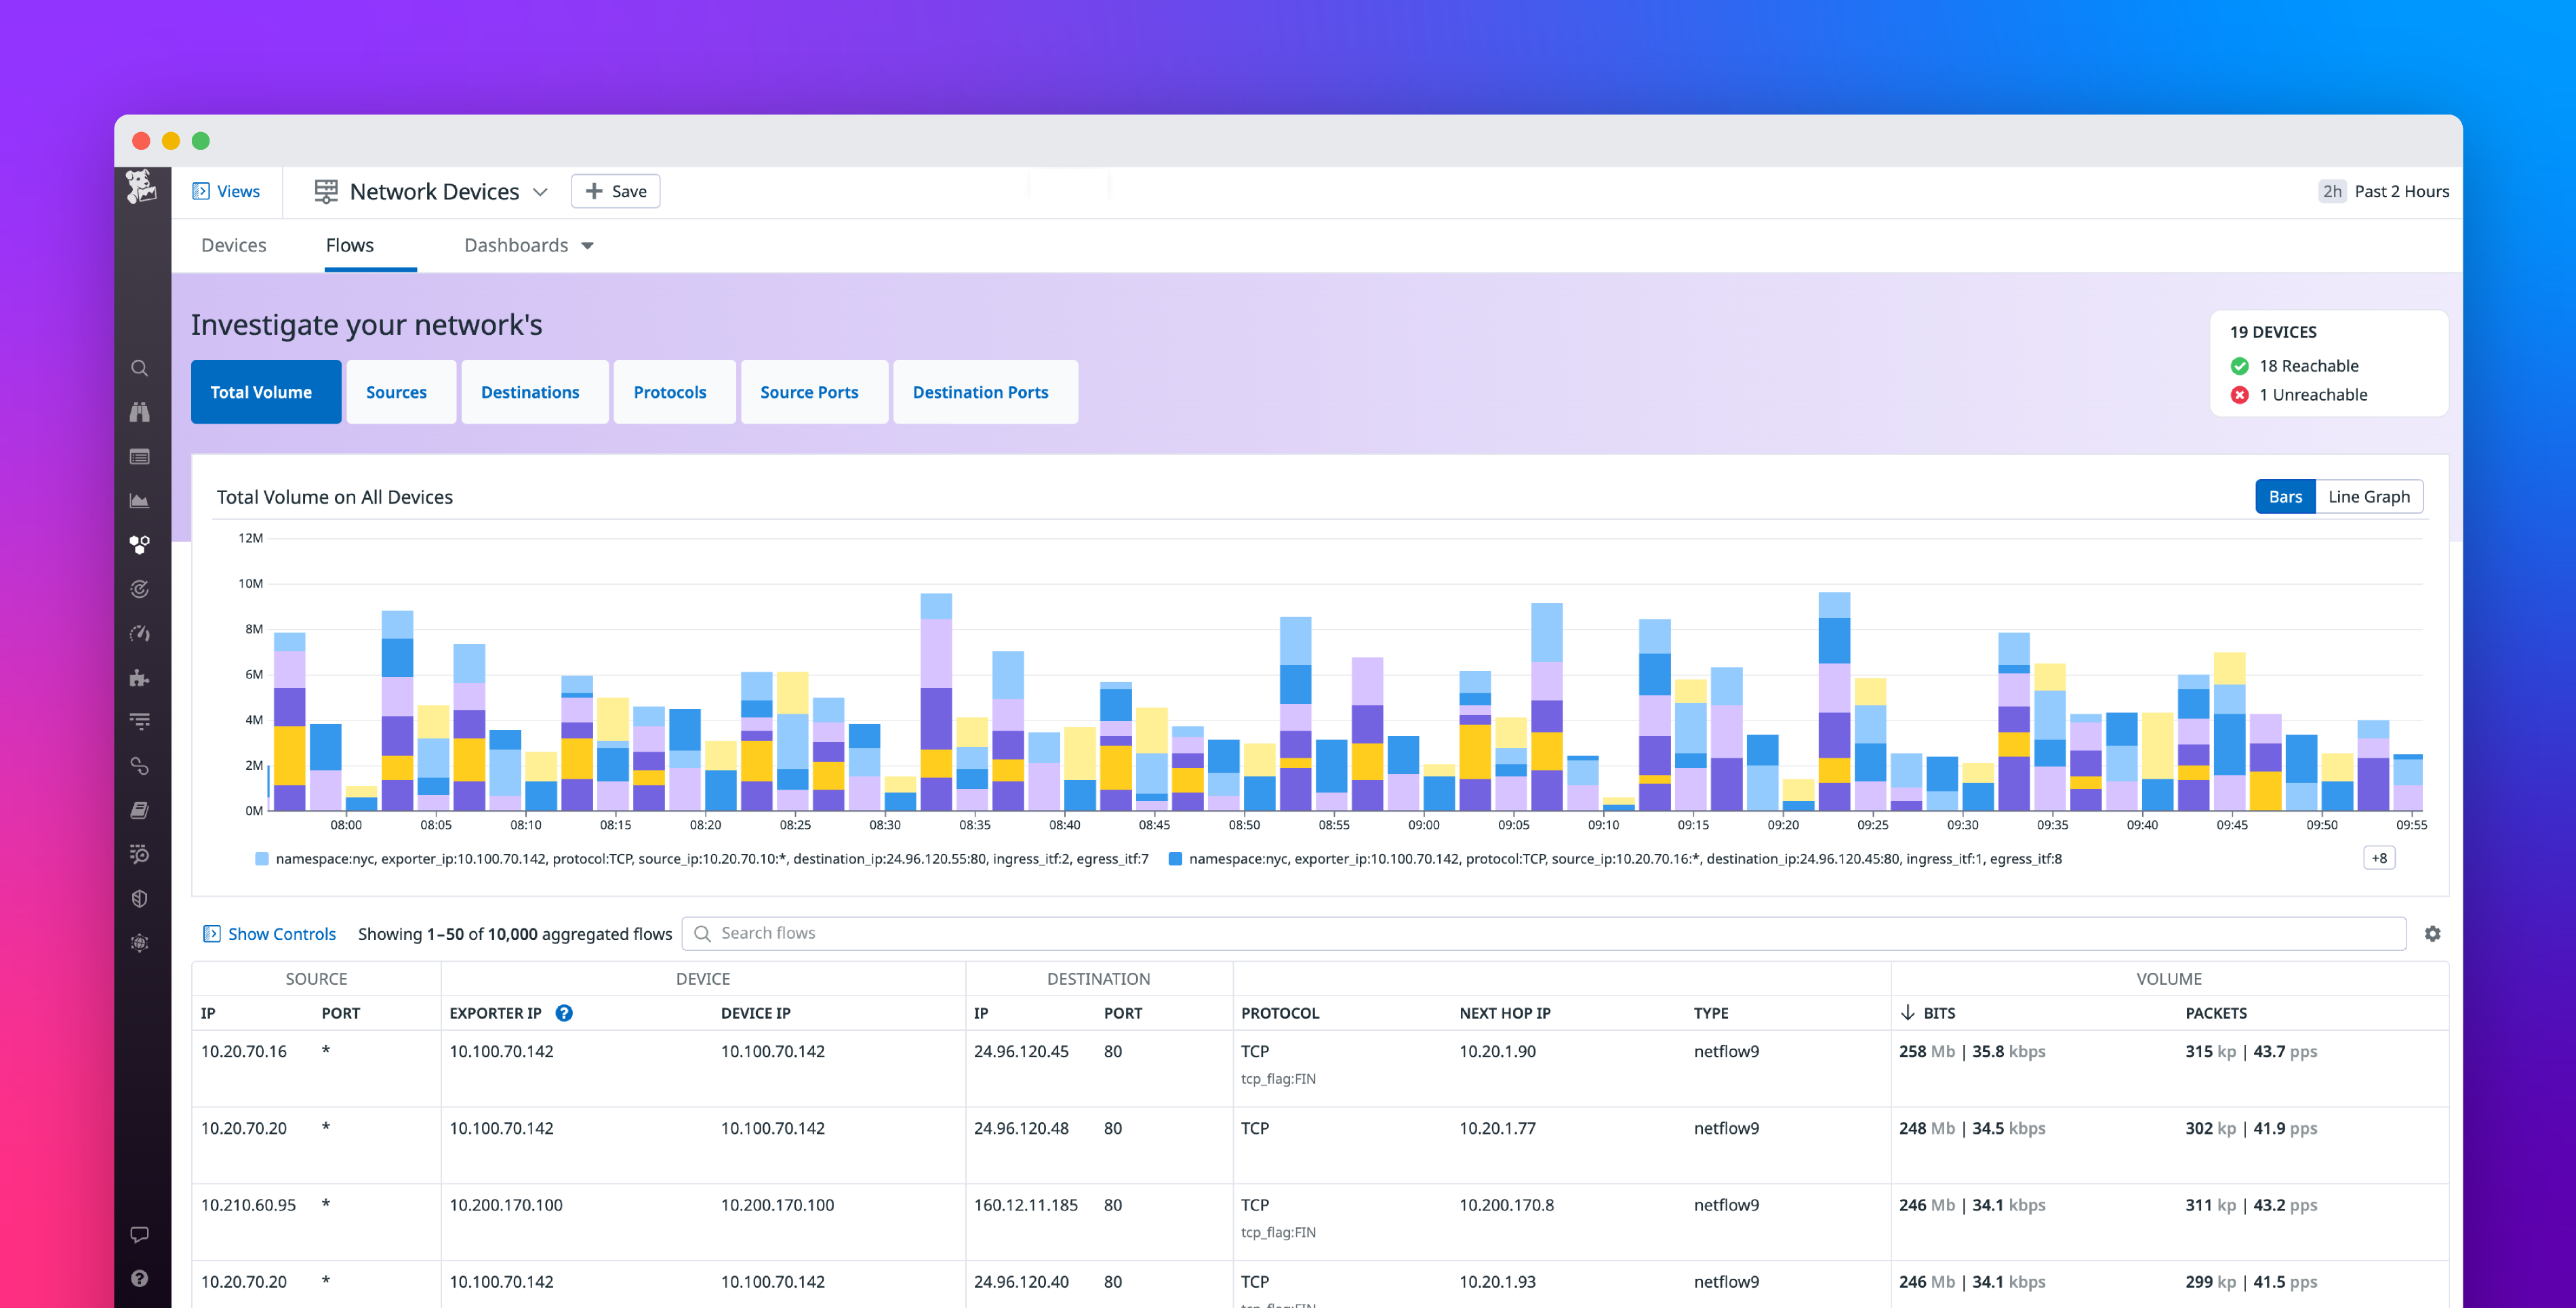Show Controls for the flows table

(x=281, y=933)
